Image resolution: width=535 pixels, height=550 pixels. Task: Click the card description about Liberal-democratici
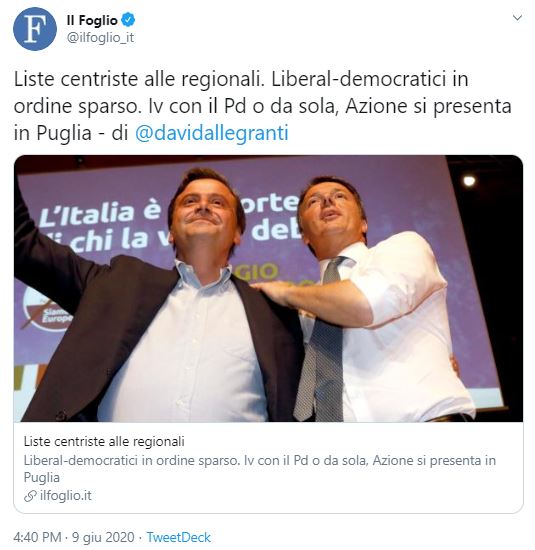click(260, 469)
